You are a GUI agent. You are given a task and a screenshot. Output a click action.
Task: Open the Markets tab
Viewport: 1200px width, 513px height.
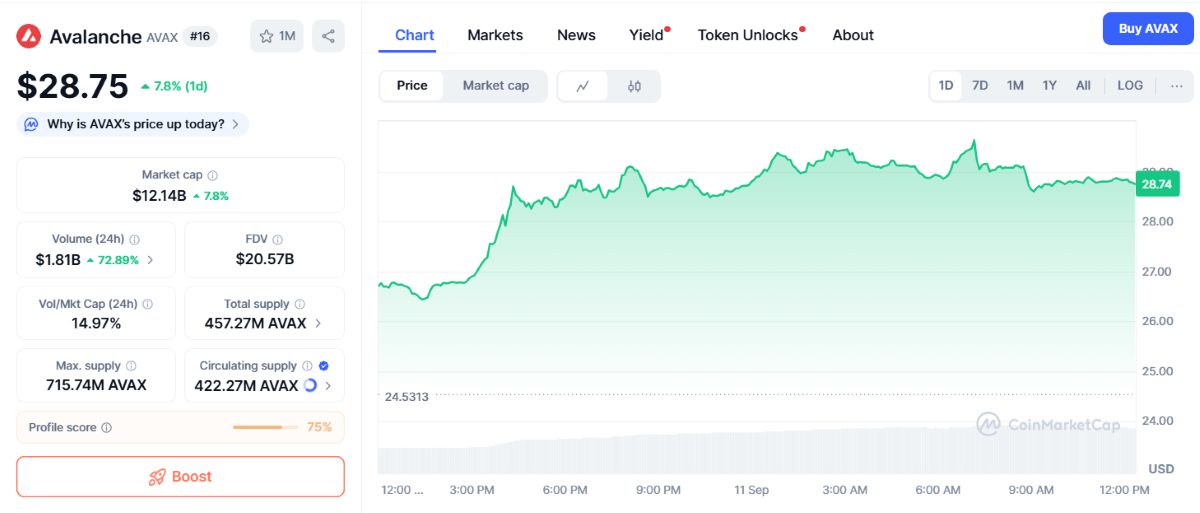(495, 35)
